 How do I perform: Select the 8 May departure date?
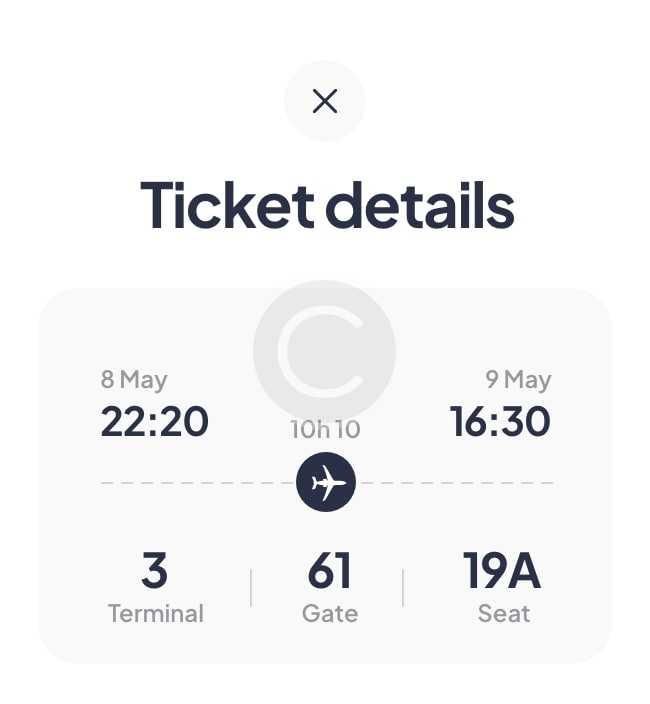coord(134,380)
